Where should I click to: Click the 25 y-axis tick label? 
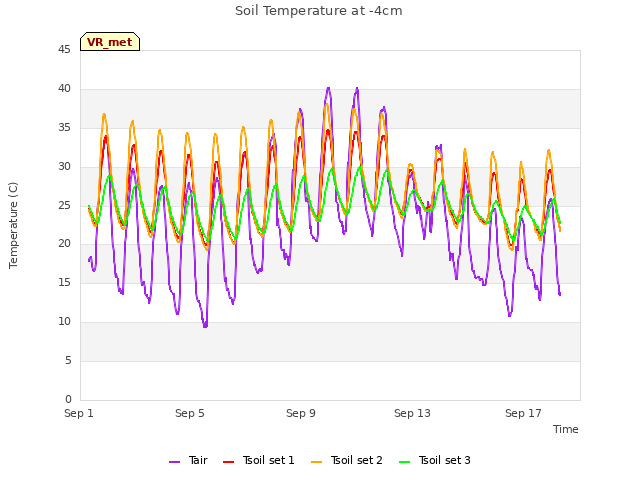(64, 205)
